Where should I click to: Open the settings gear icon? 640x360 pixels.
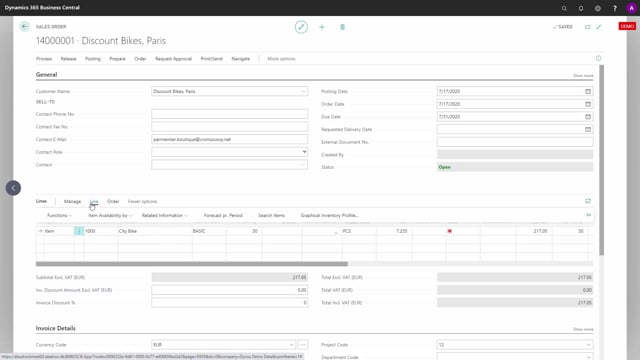598,8
